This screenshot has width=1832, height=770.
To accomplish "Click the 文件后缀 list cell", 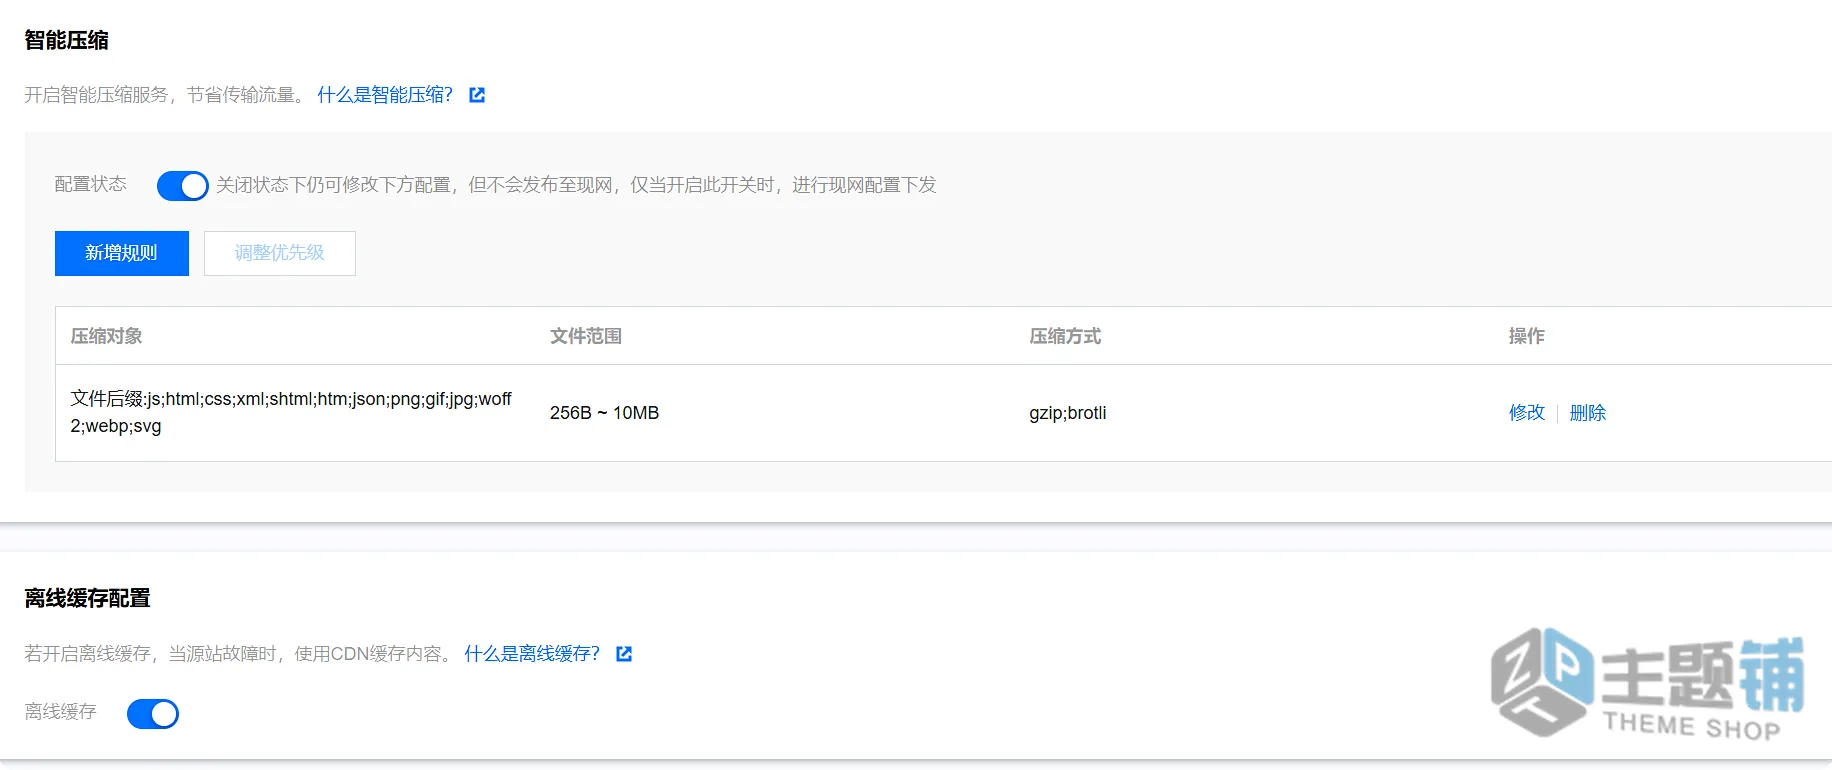I will [x=291, y=412].
